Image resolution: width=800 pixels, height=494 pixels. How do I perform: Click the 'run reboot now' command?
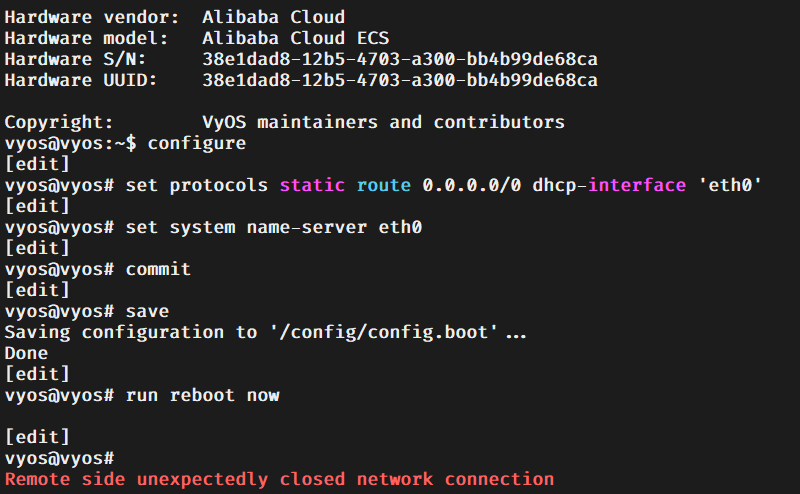point(203,395)
